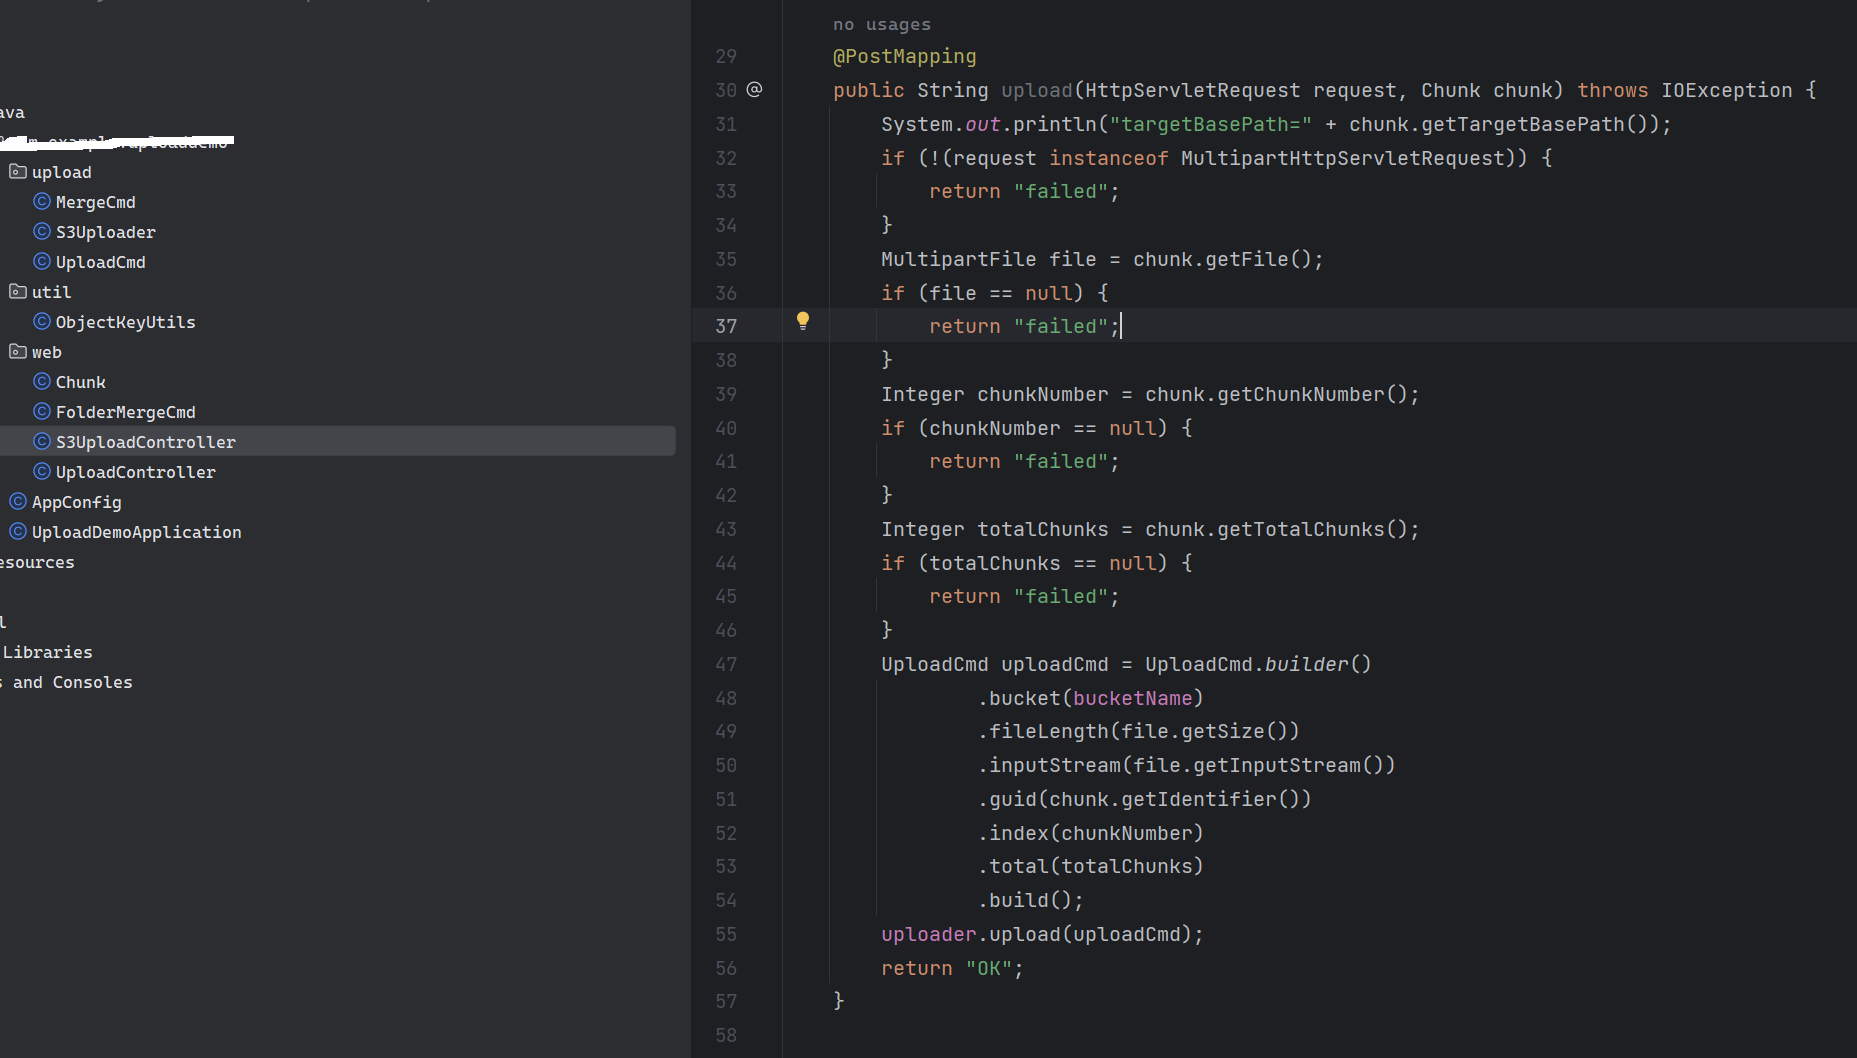Click the uploader field on line 55

[x=929, y=934]
